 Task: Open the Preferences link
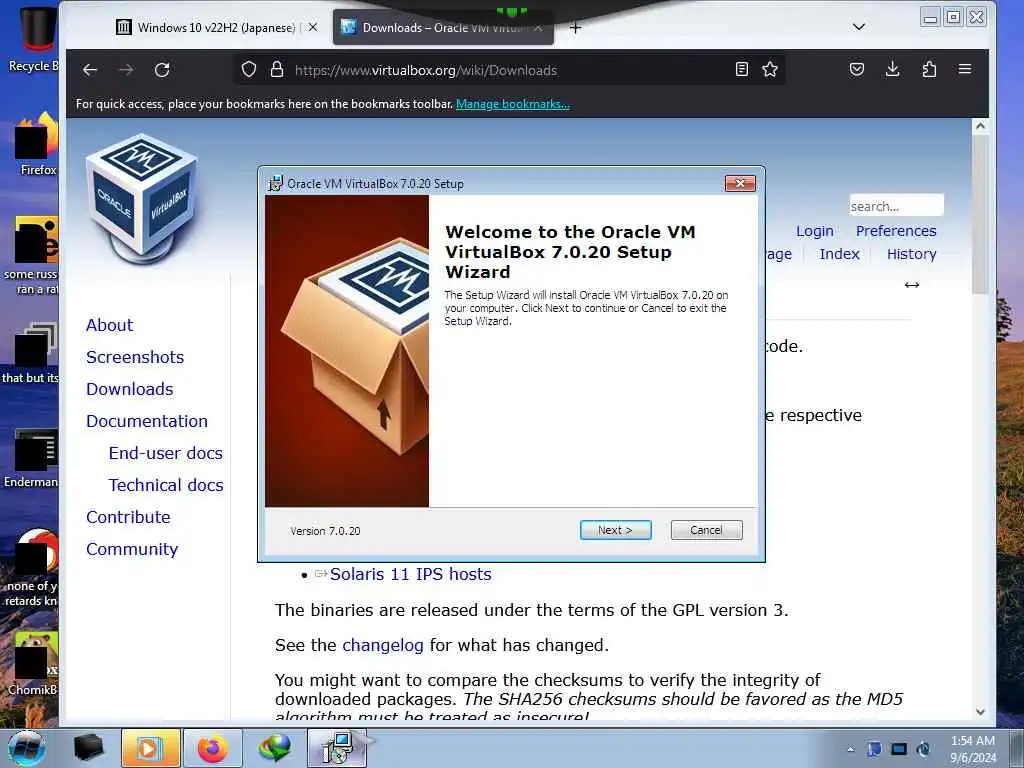click(x=896, y=231)
